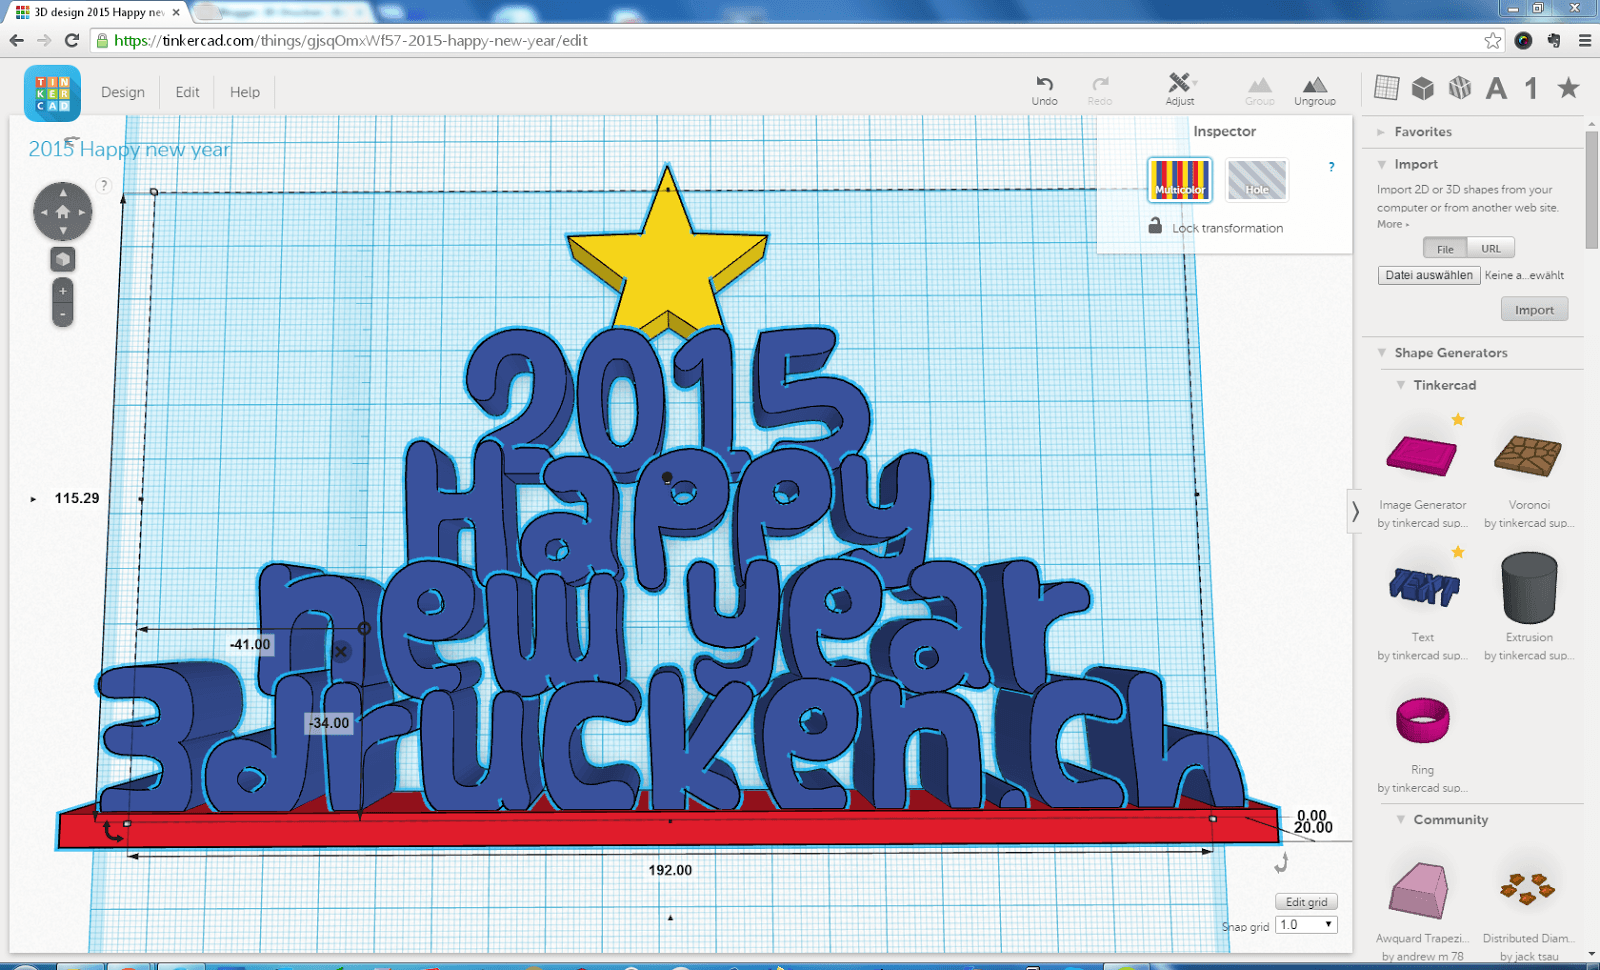Viewport: 1600px width, 970px height.
Task: Click the -41.00 dimension label
Action: (x=250, y=644)
